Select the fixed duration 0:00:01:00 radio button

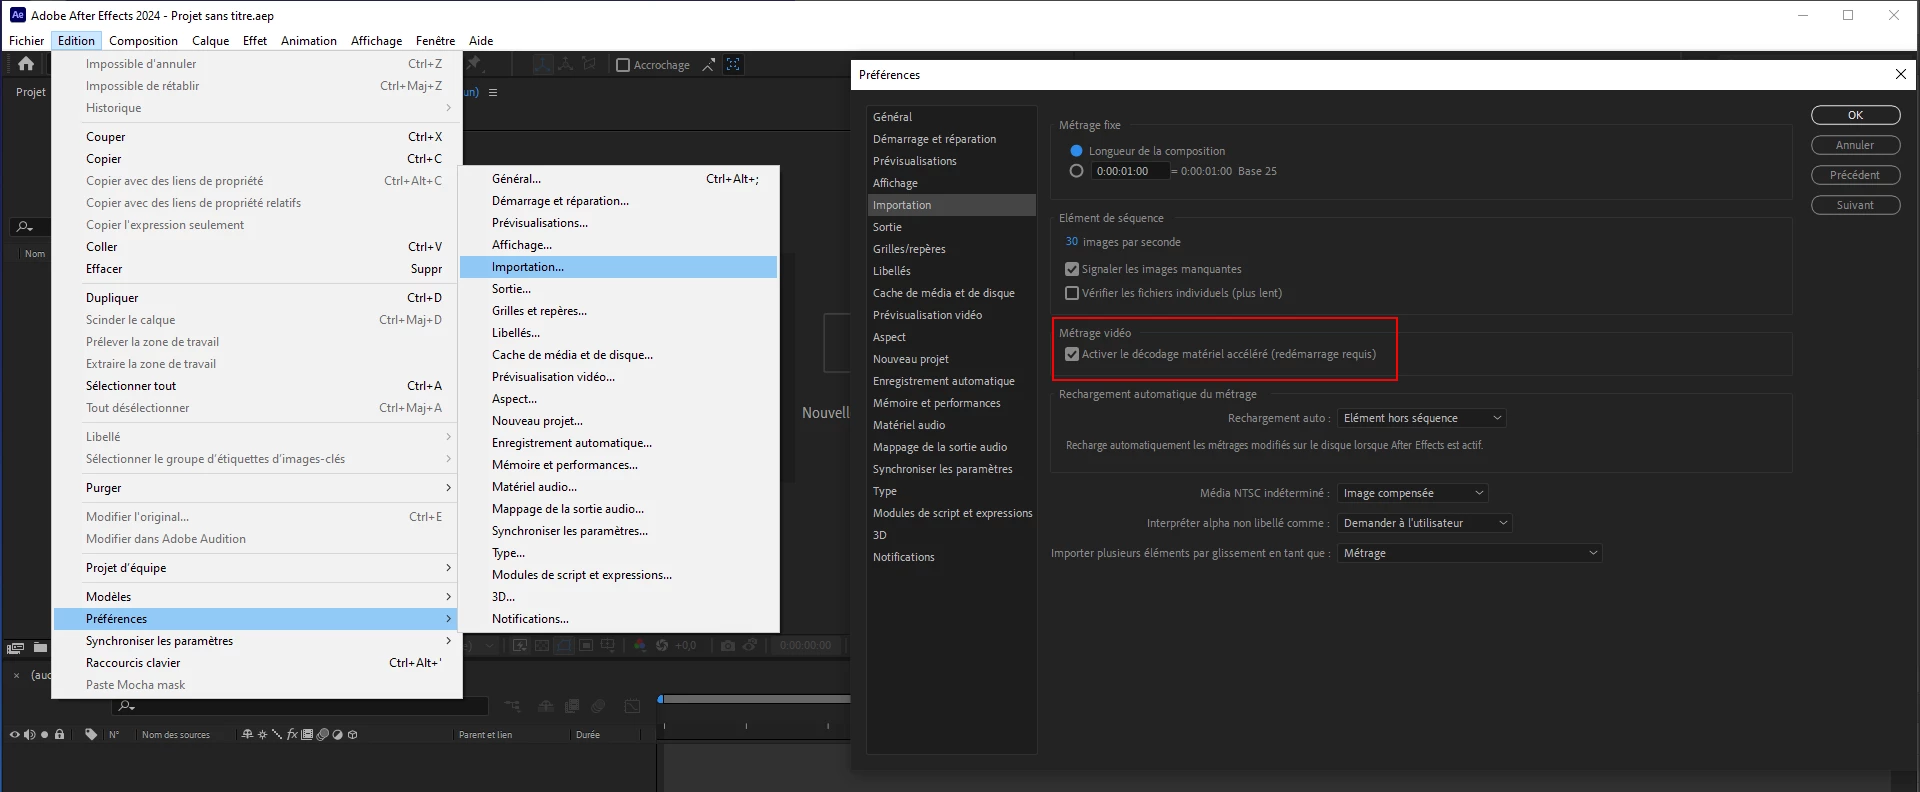1076,171
